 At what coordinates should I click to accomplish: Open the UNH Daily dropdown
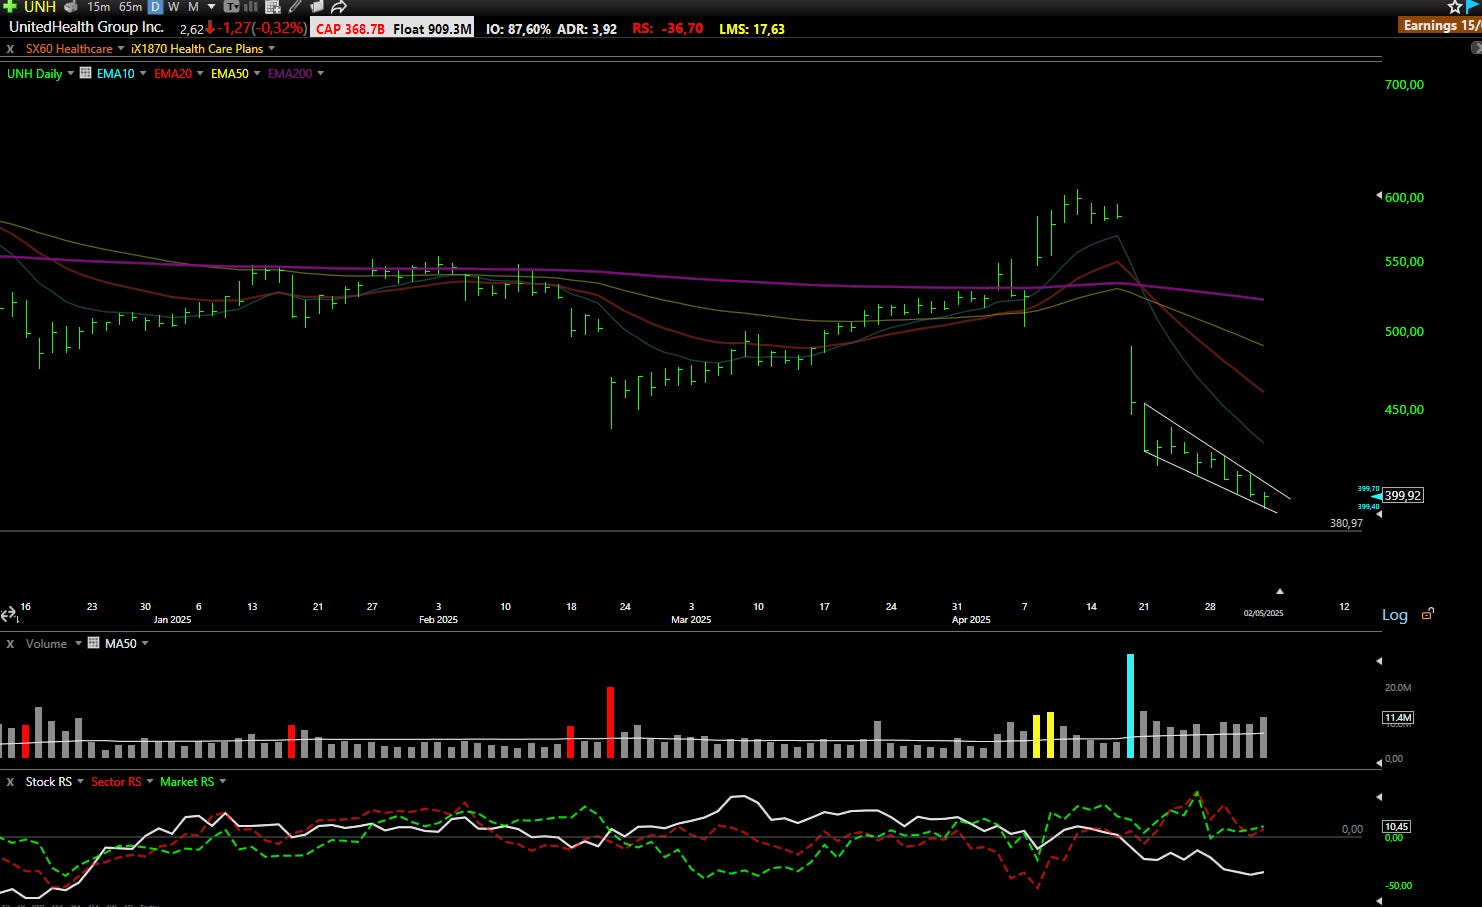tap(70, 73)
